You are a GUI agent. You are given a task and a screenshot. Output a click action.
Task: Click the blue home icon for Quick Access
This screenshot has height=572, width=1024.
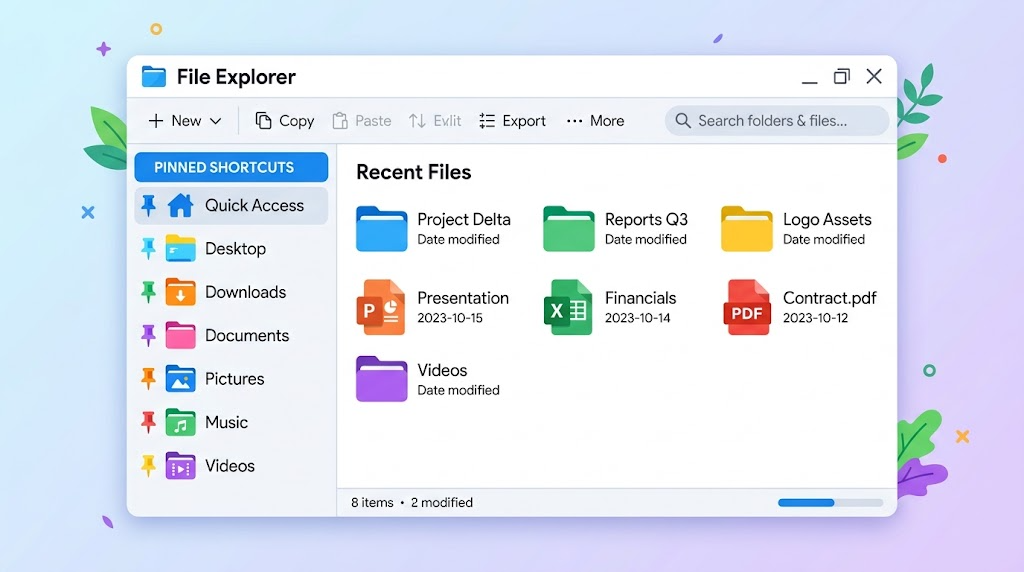pos(180,205)
